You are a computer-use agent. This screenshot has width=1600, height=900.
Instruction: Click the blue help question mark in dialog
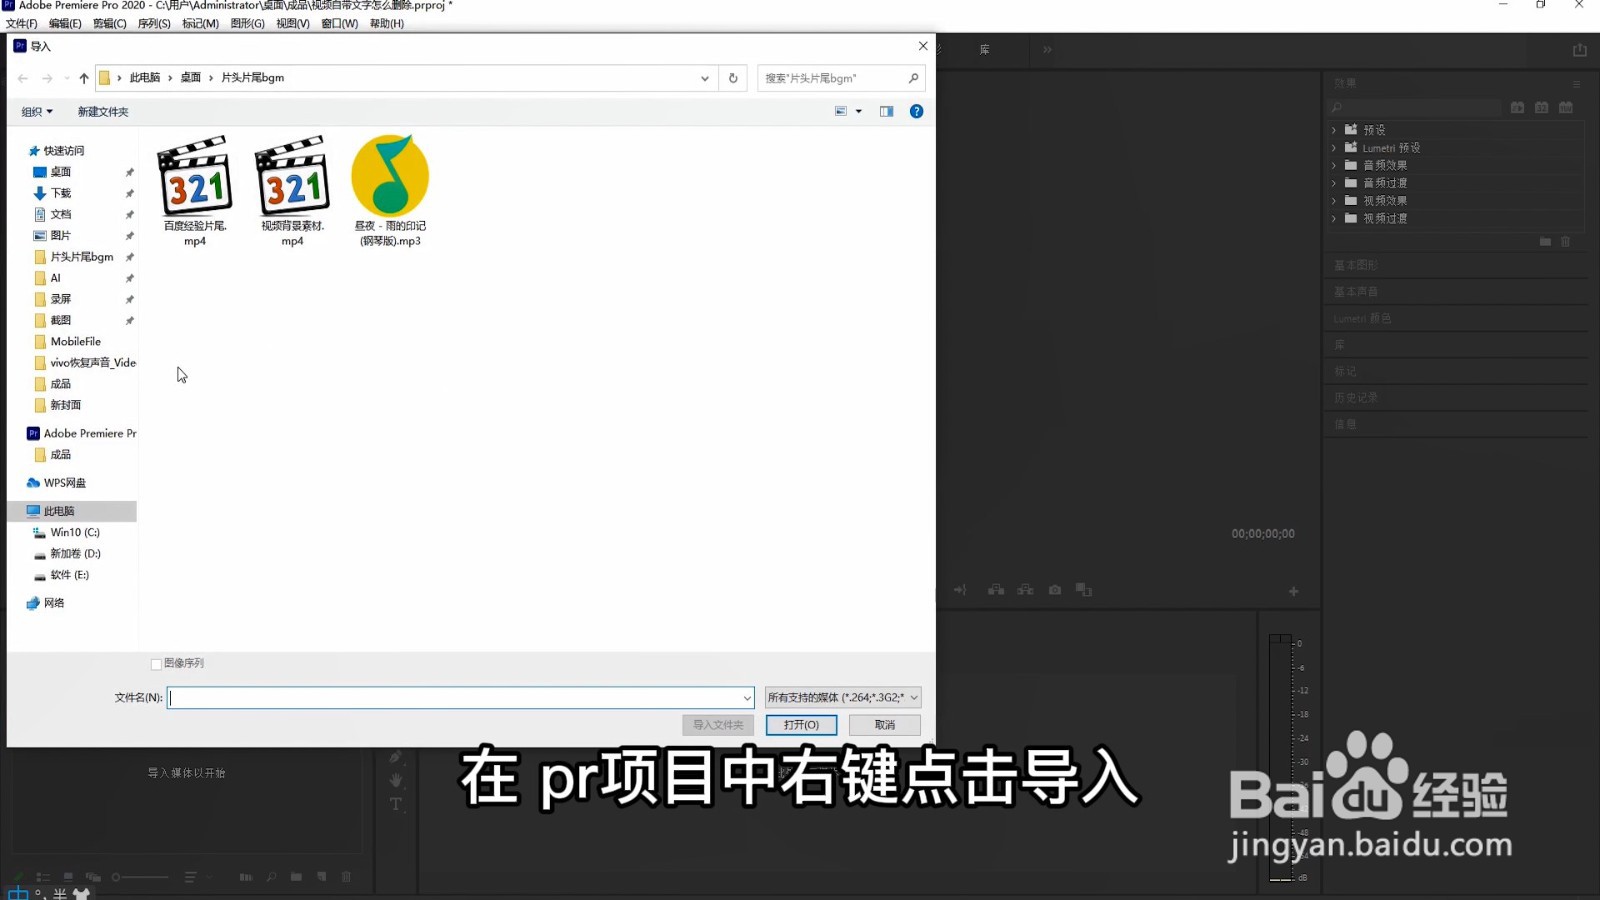[x=916, y=111]
